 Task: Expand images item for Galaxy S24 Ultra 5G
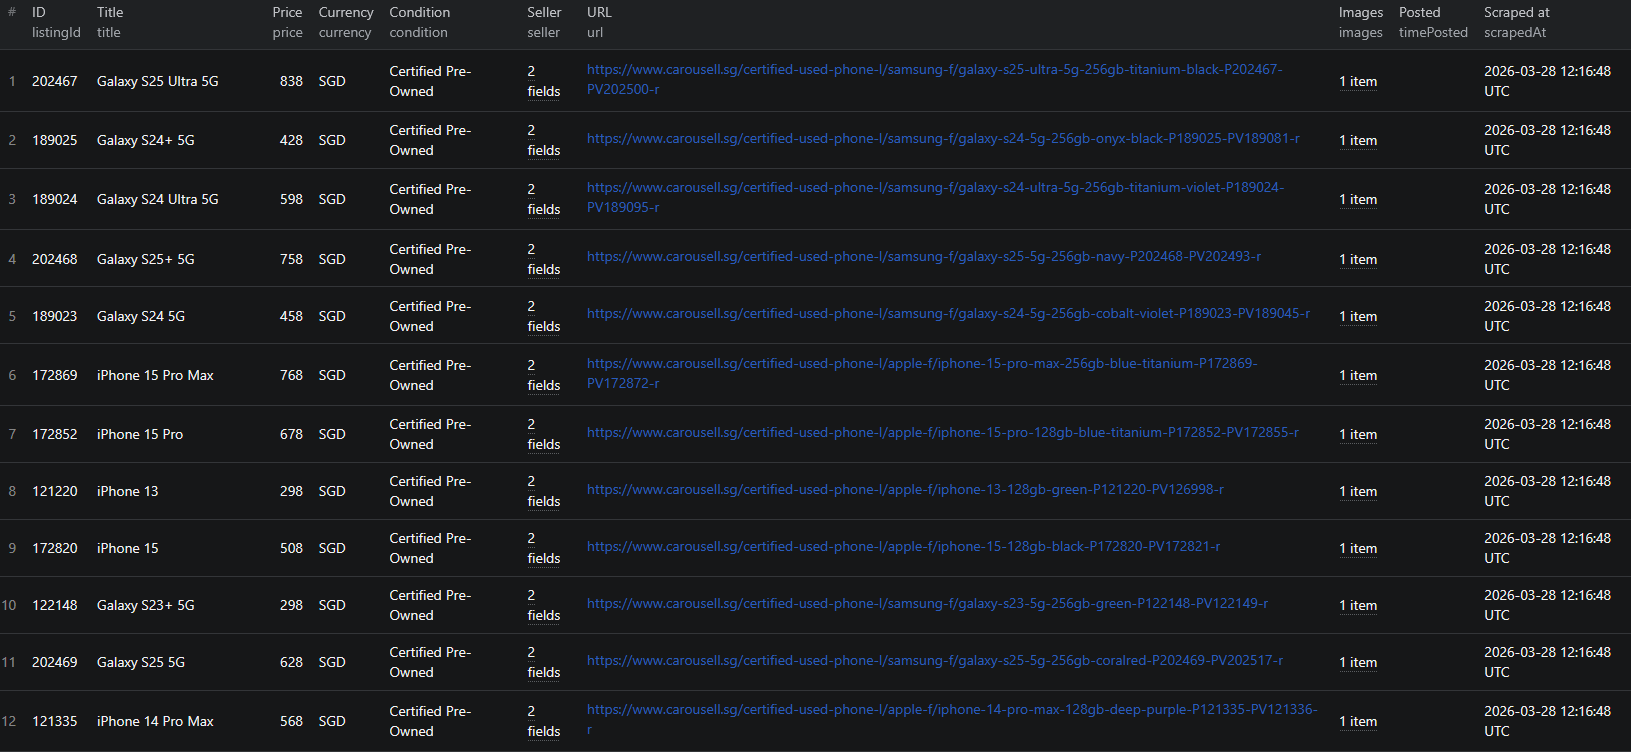tap(1357, 200)
